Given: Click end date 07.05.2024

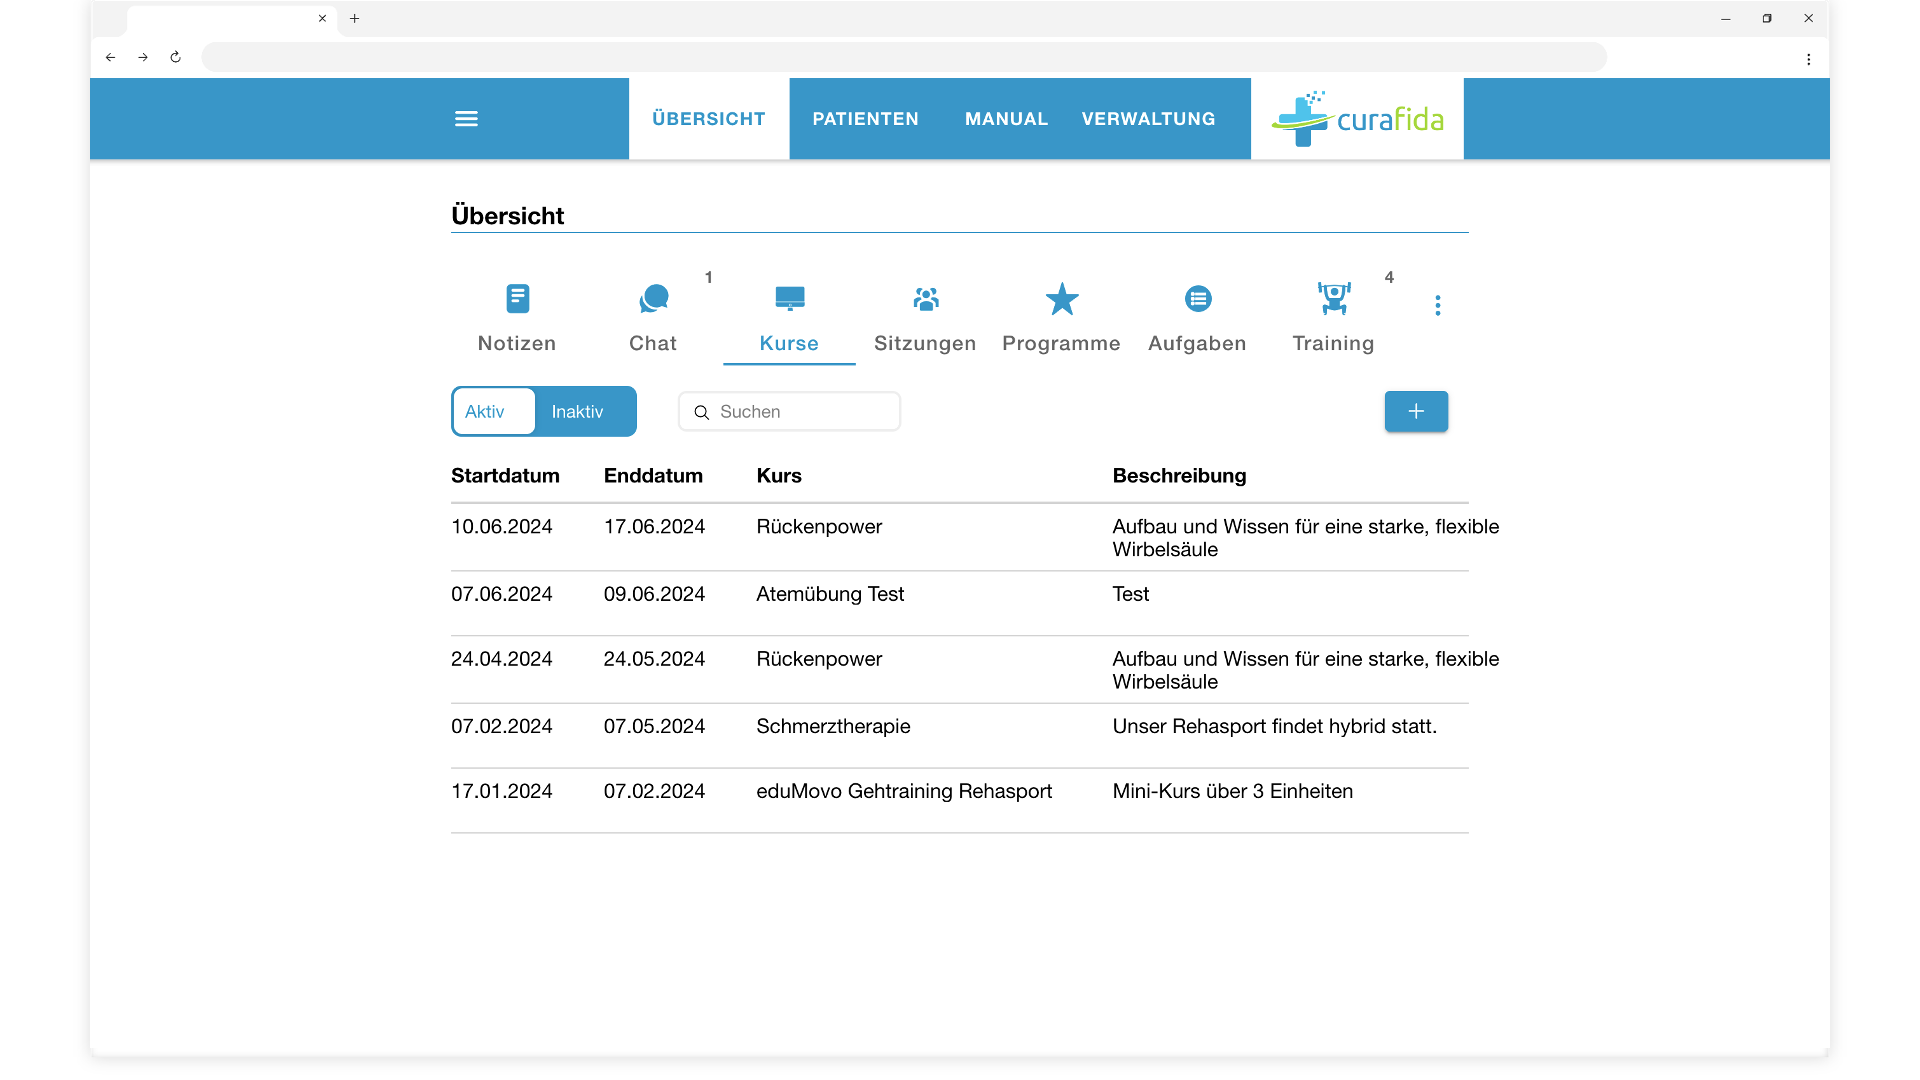Looking at the screenshot, I should click(x=654, y=727).
